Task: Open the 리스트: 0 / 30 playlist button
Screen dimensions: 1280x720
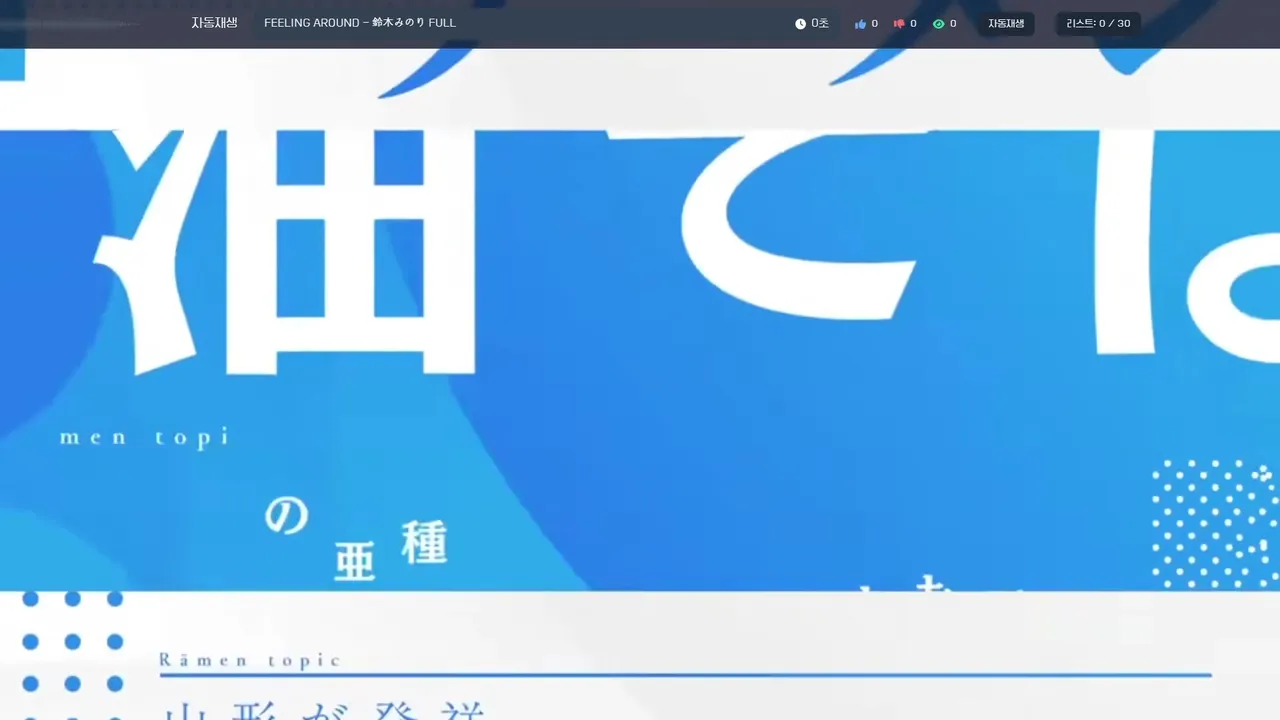Action: [1098, 24]
